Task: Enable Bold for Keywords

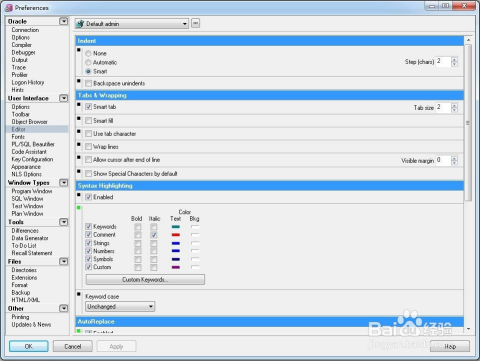Action: tap(137, 227)
